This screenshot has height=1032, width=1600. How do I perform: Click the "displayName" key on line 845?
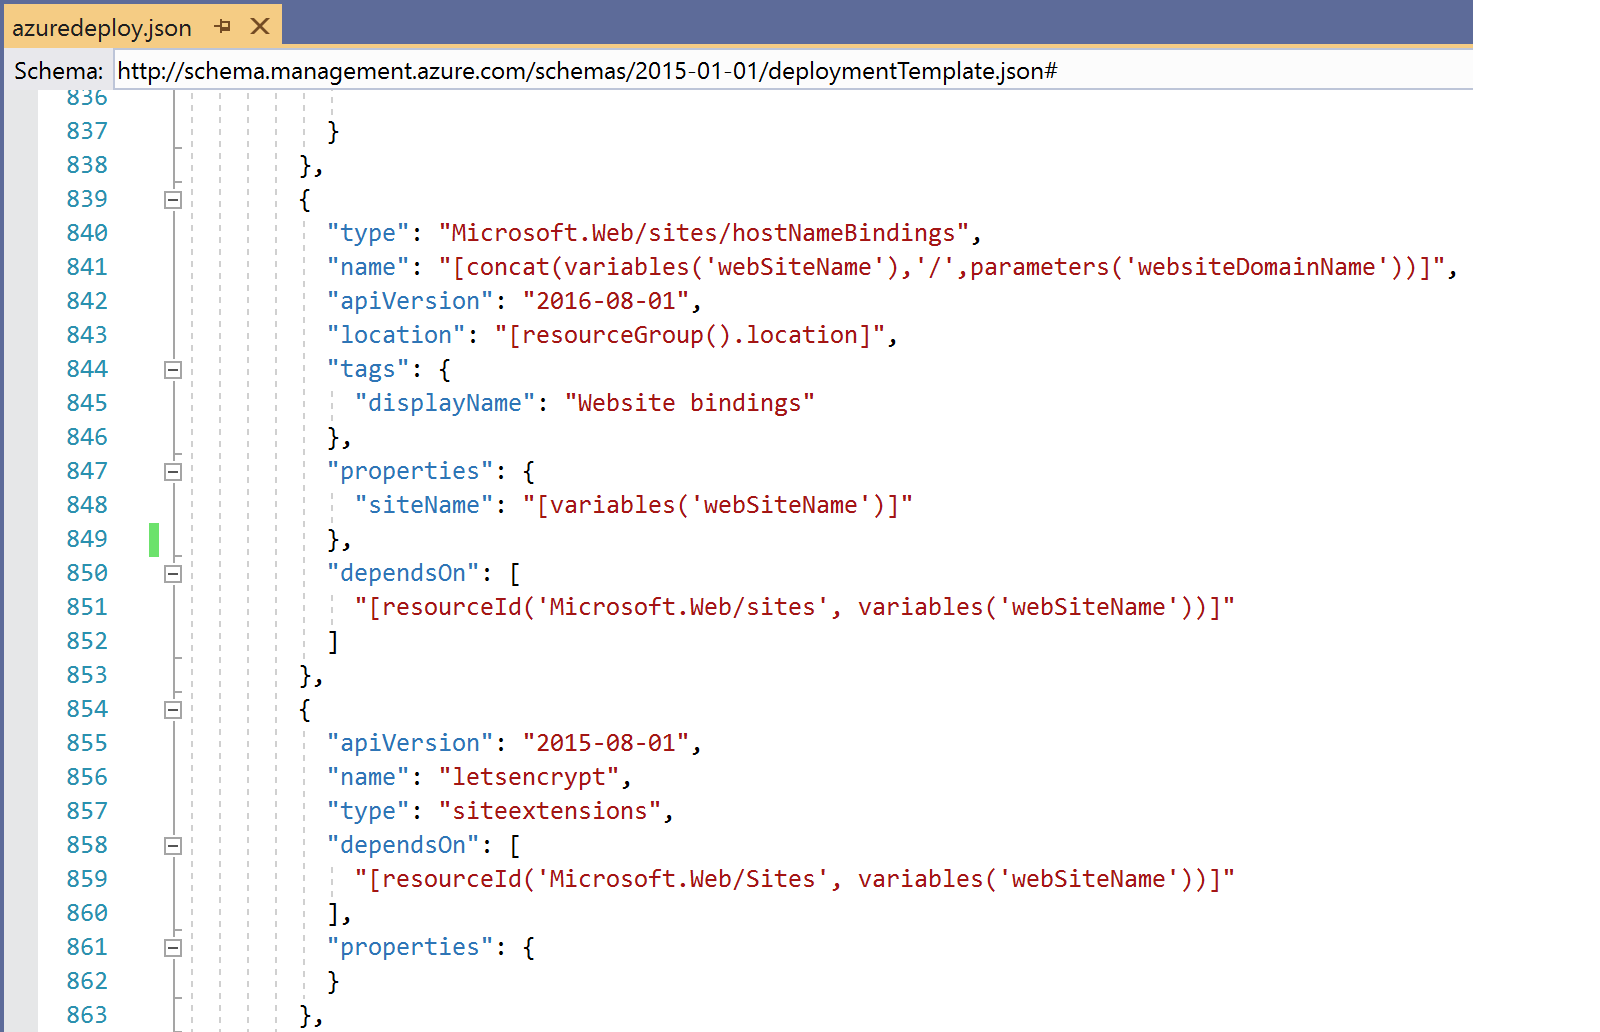point(445,403)
